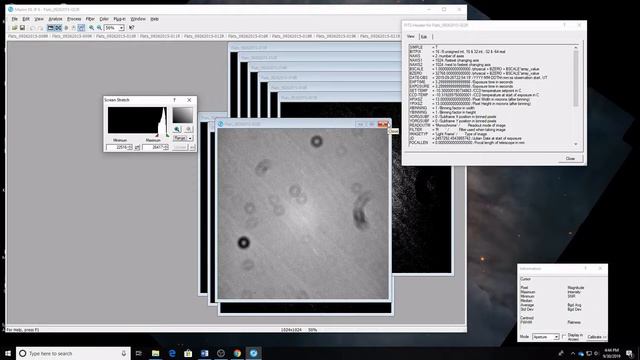Click the taskbar clock showing date
Image resolution: width=640 pixels, height=360 pixels.
pos(611,353)
